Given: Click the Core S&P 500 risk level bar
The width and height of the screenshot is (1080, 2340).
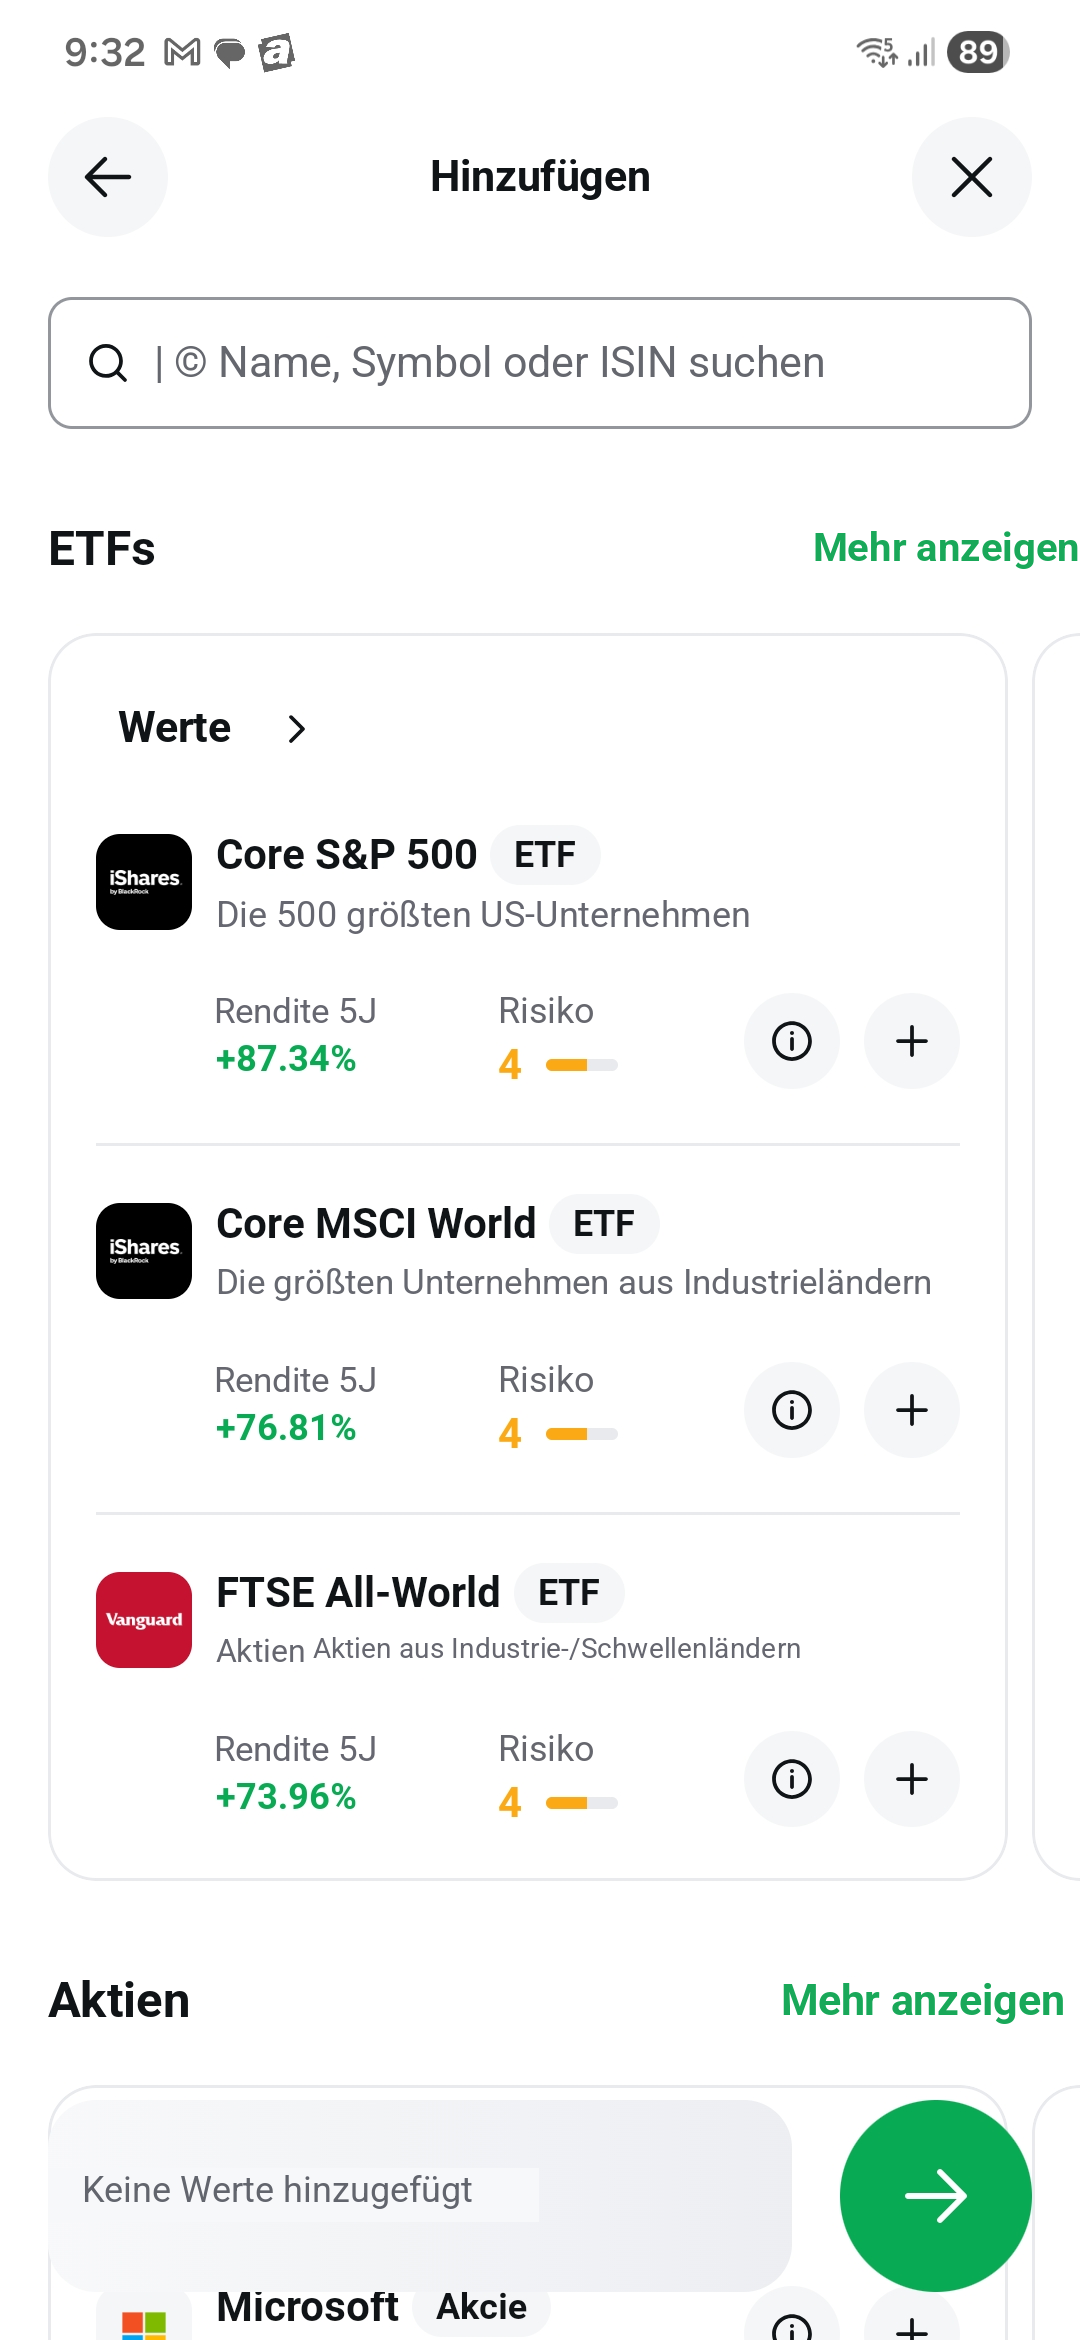Looking at the screenshot, I should pos(582,1065).
